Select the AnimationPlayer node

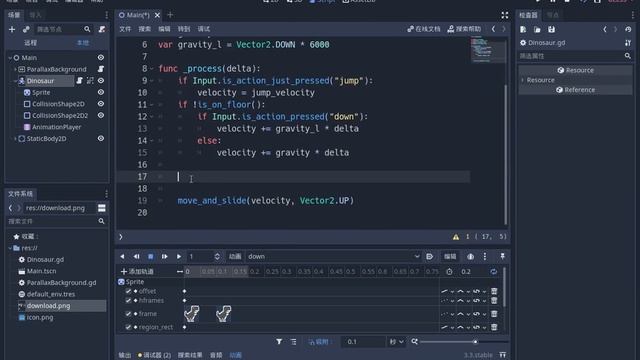(x=56, y=127)
